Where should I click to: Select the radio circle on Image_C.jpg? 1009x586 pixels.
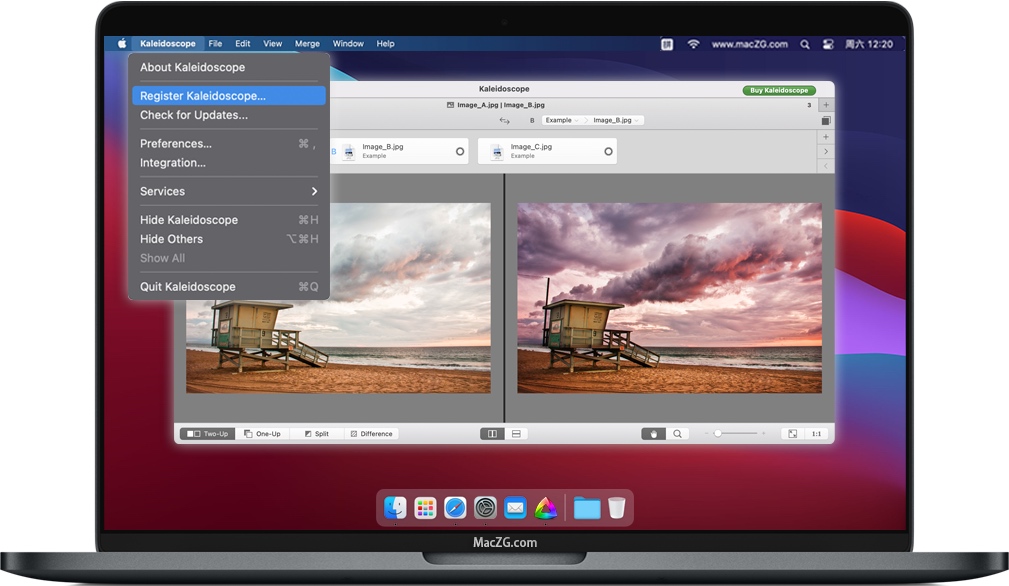[x=608, y=152]
